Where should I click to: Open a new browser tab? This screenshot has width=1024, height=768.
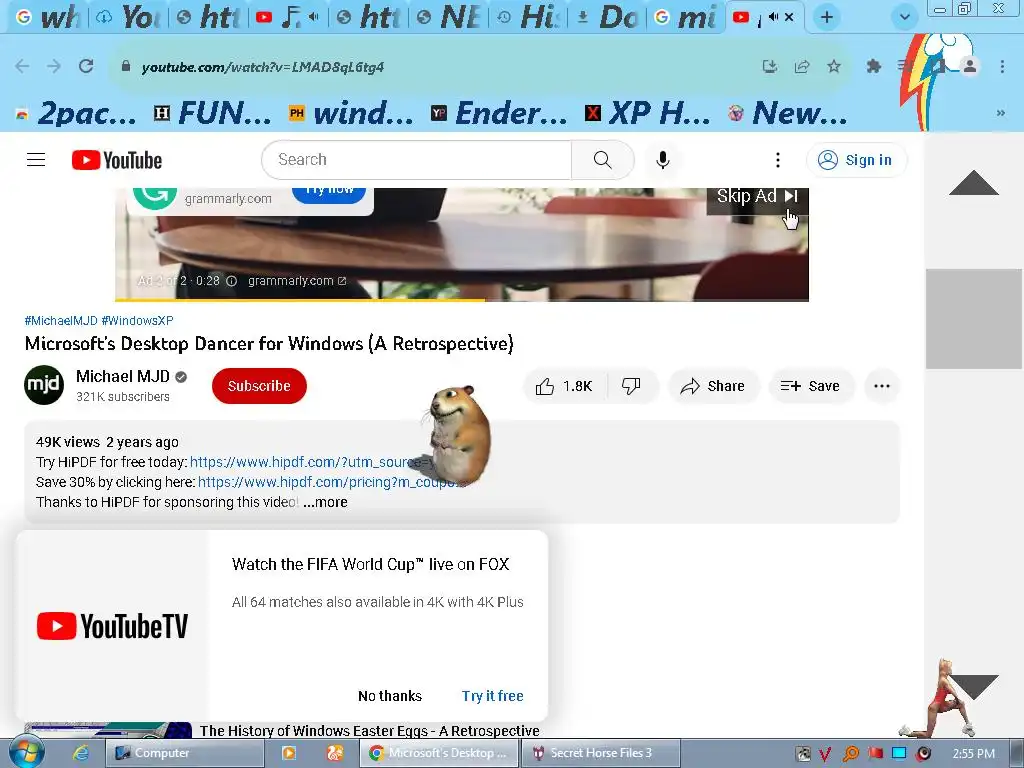[827, 18]
